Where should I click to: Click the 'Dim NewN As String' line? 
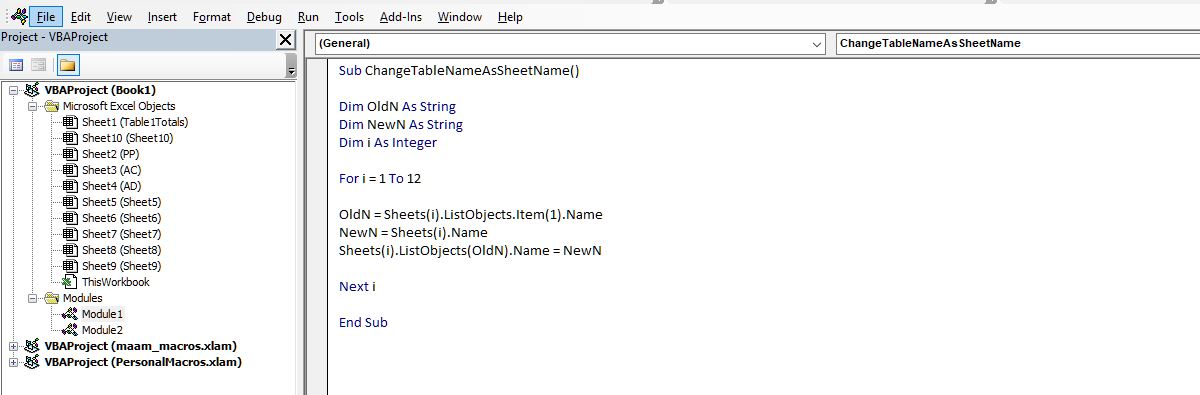[x=401, y=125]
